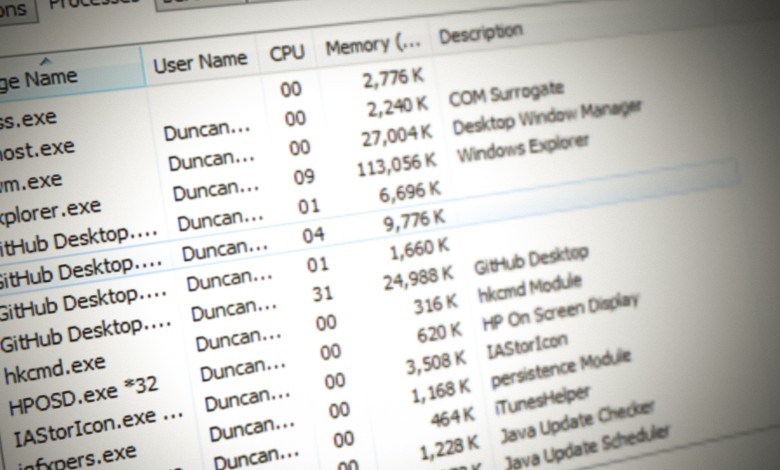Viewport: 780px width, 470px height.
Task: Click the 3,508 K memory value
Action: point(436,363)
